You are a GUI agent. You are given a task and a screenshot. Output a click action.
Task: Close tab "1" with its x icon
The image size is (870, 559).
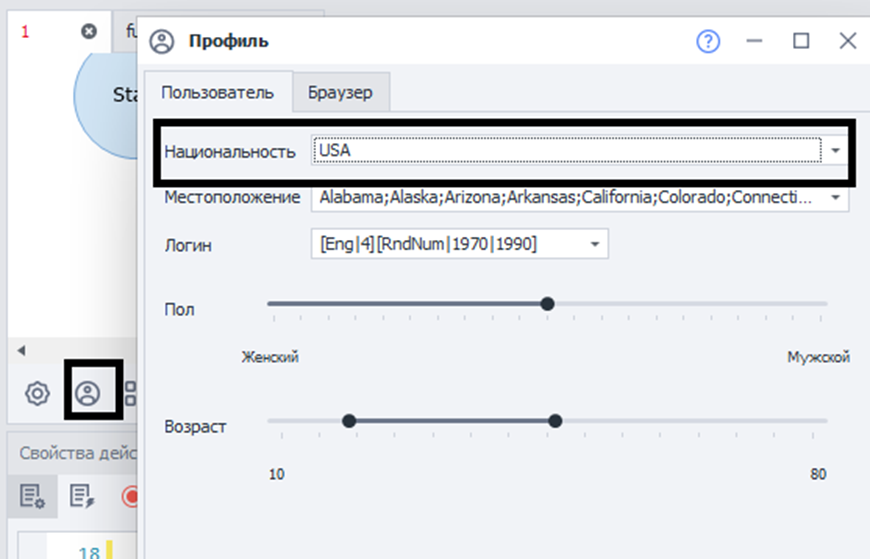pos(89,31)
